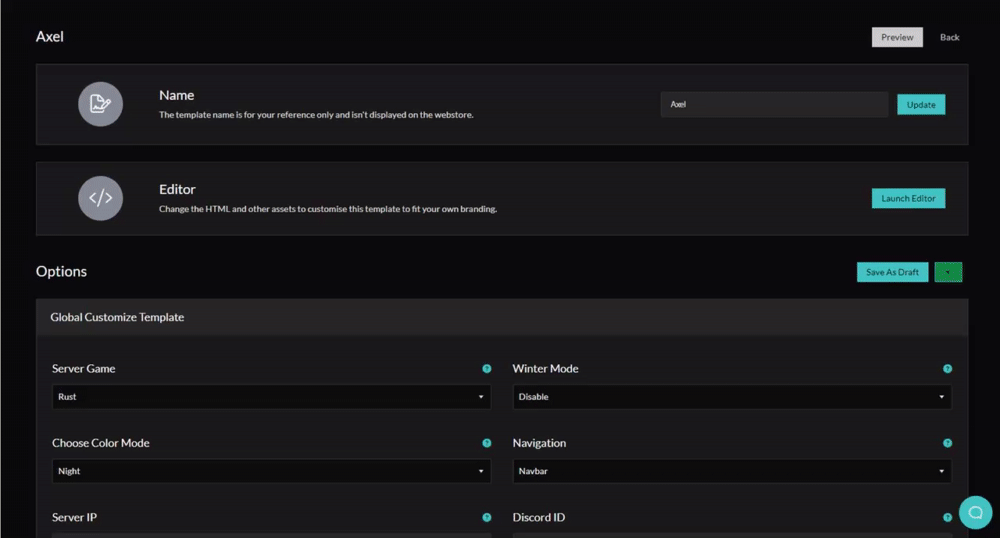
Task: Open the green save options arrow
Action: click(948, 272)
